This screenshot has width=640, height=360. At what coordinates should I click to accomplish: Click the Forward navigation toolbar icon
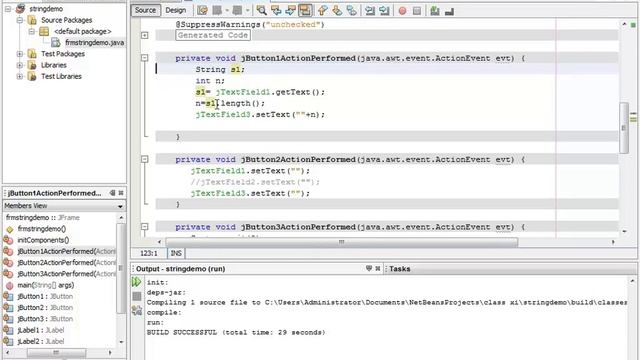[237, 11]
